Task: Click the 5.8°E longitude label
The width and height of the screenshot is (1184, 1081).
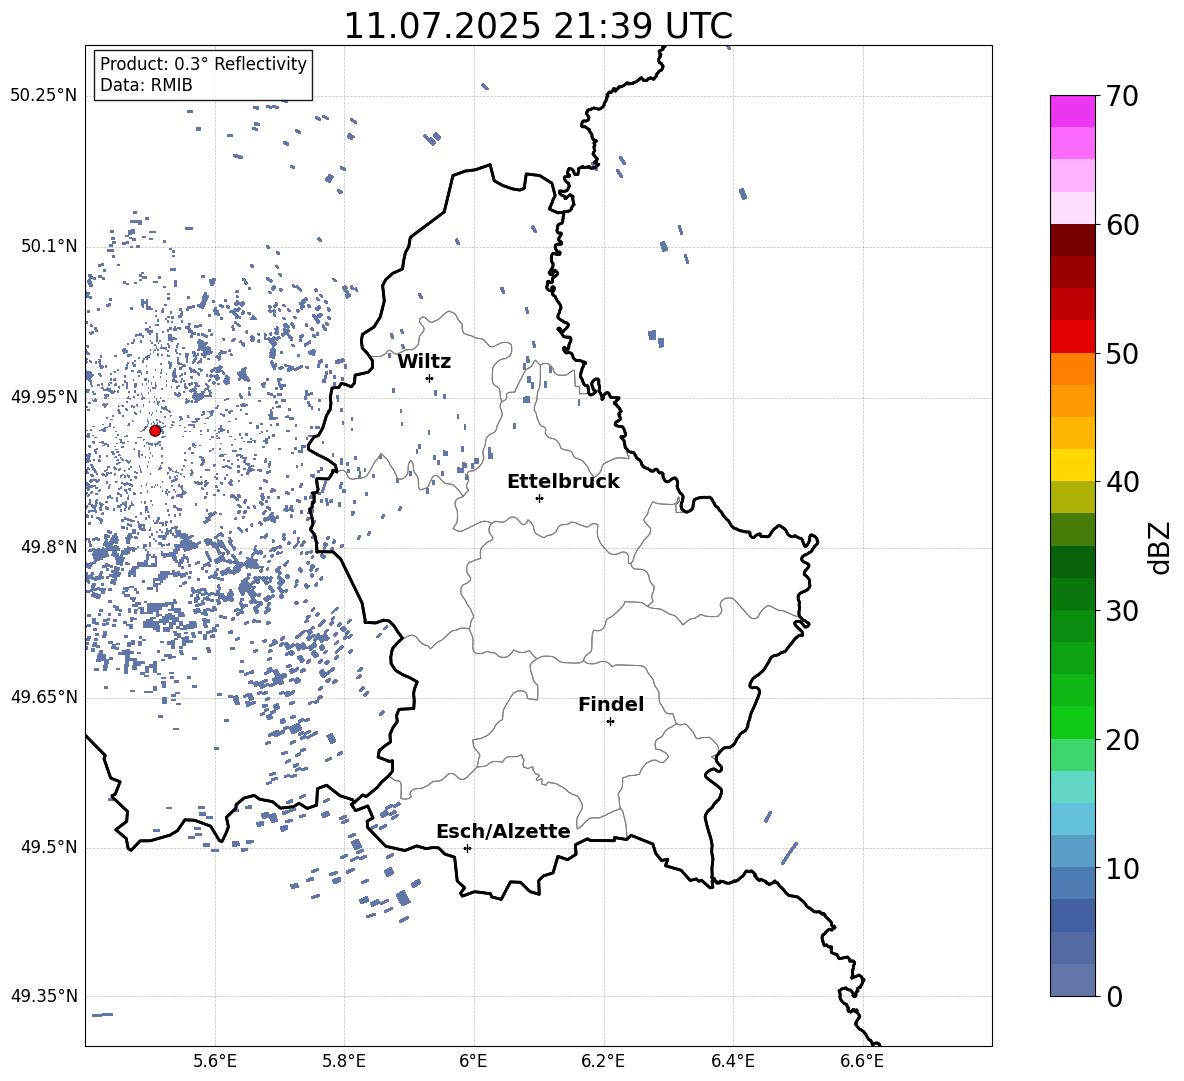Action: (344, 1061)
